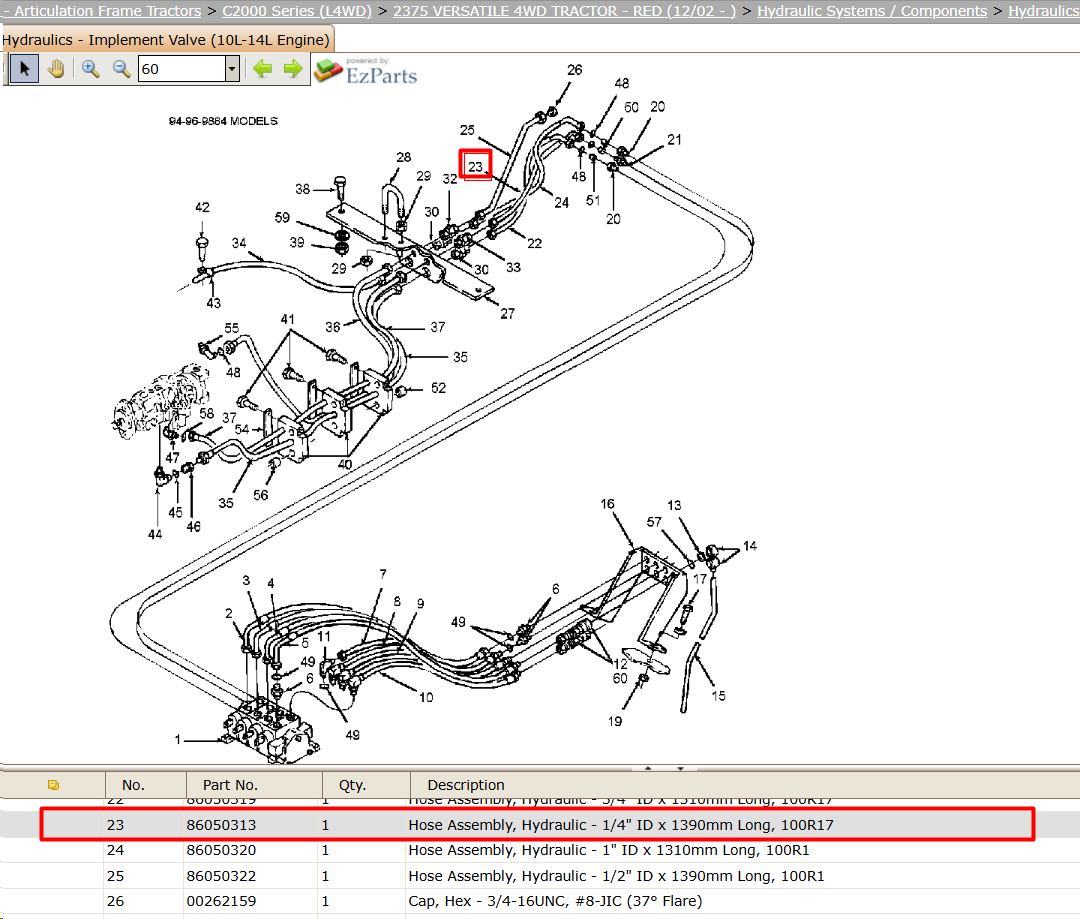
Task: Click callout 52 in the diagram
Action: 438,388
